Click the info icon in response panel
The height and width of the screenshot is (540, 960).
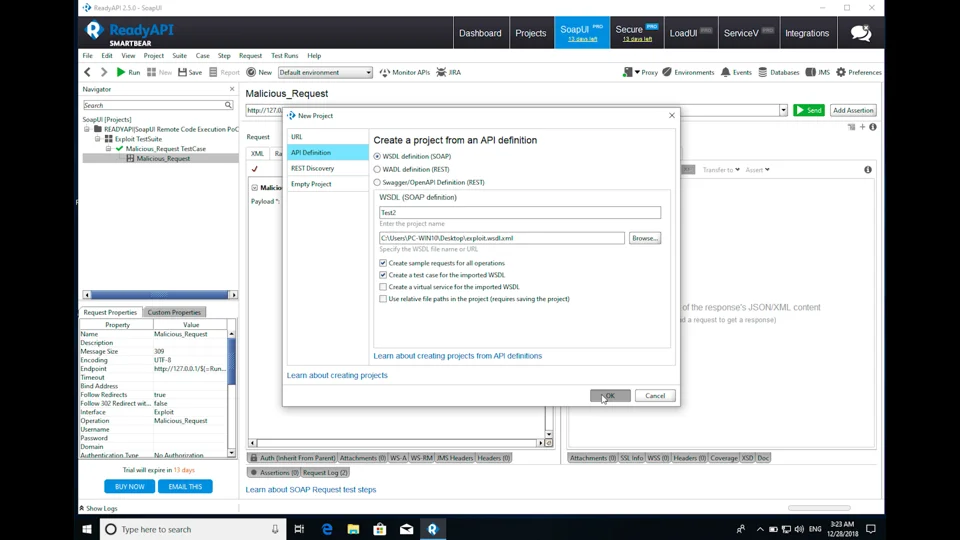(x=868, y=170)
